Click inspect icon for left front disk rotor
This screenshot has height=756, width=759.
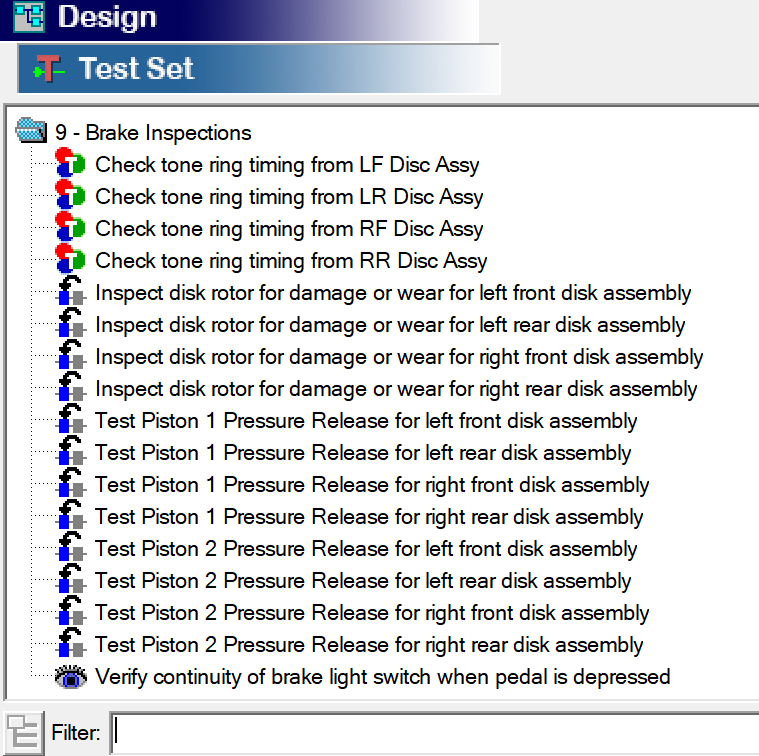point(70,293)
